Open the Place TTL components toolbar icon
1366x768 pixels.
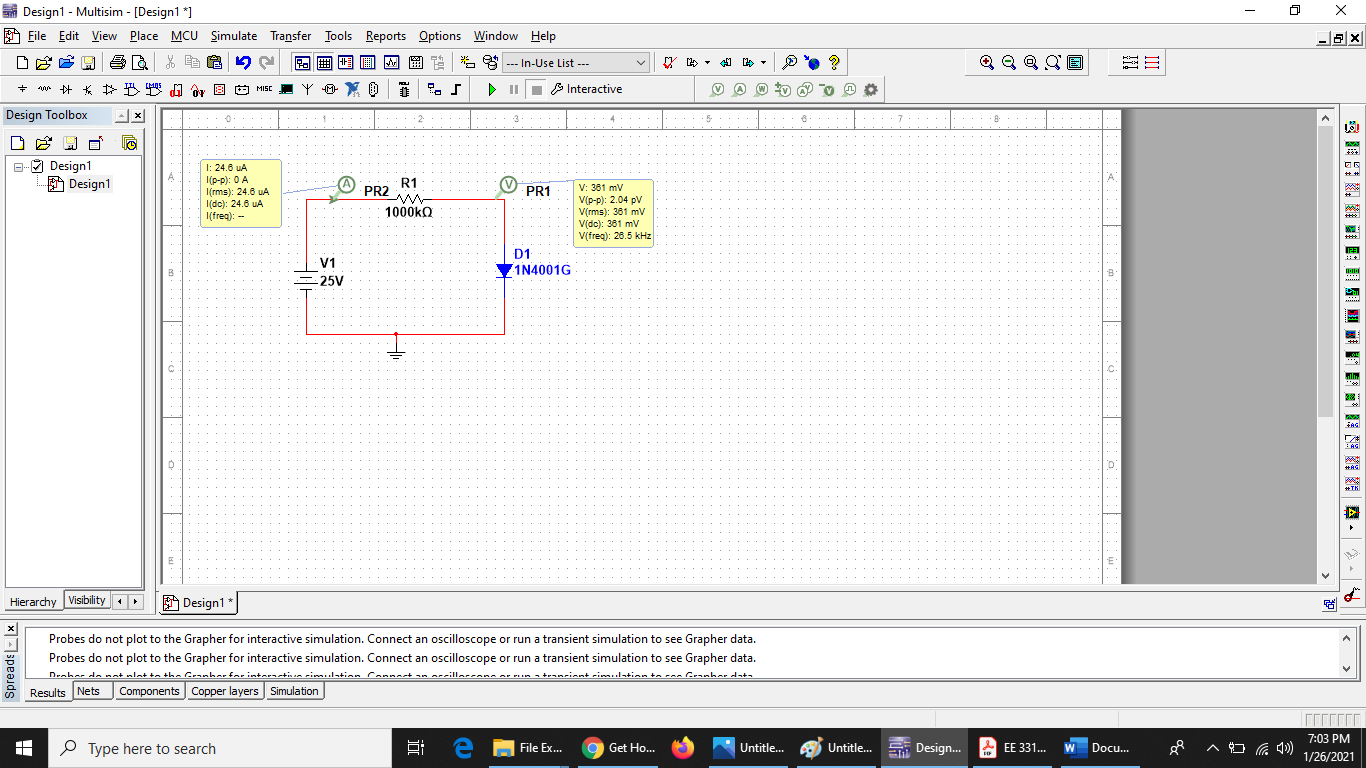click(x=130, y=89)
